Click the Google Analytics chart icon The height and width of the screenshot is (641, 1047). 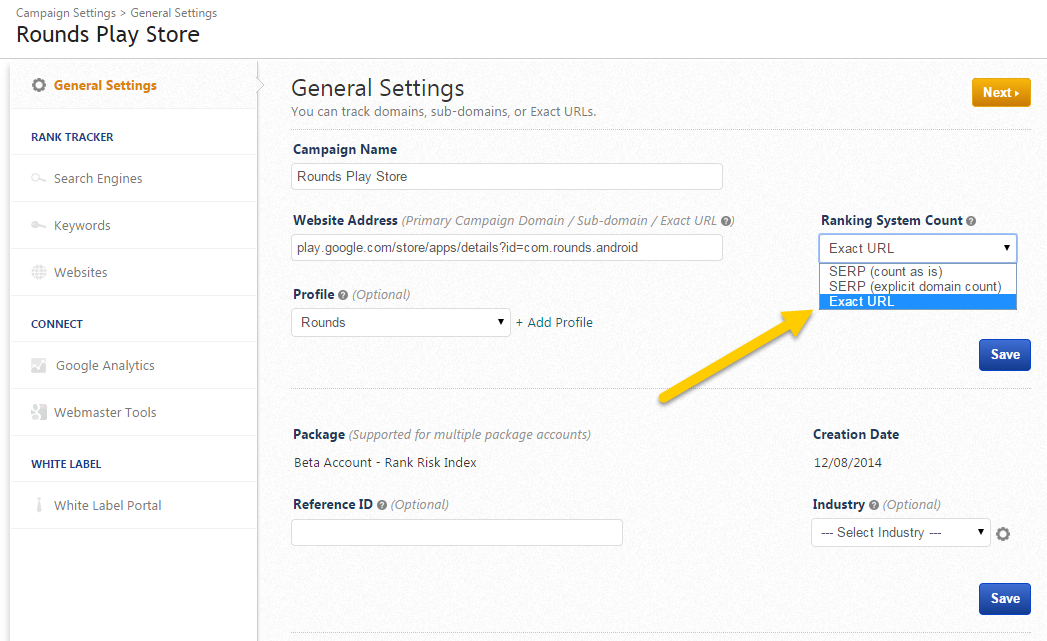click(x=39, y=366)
